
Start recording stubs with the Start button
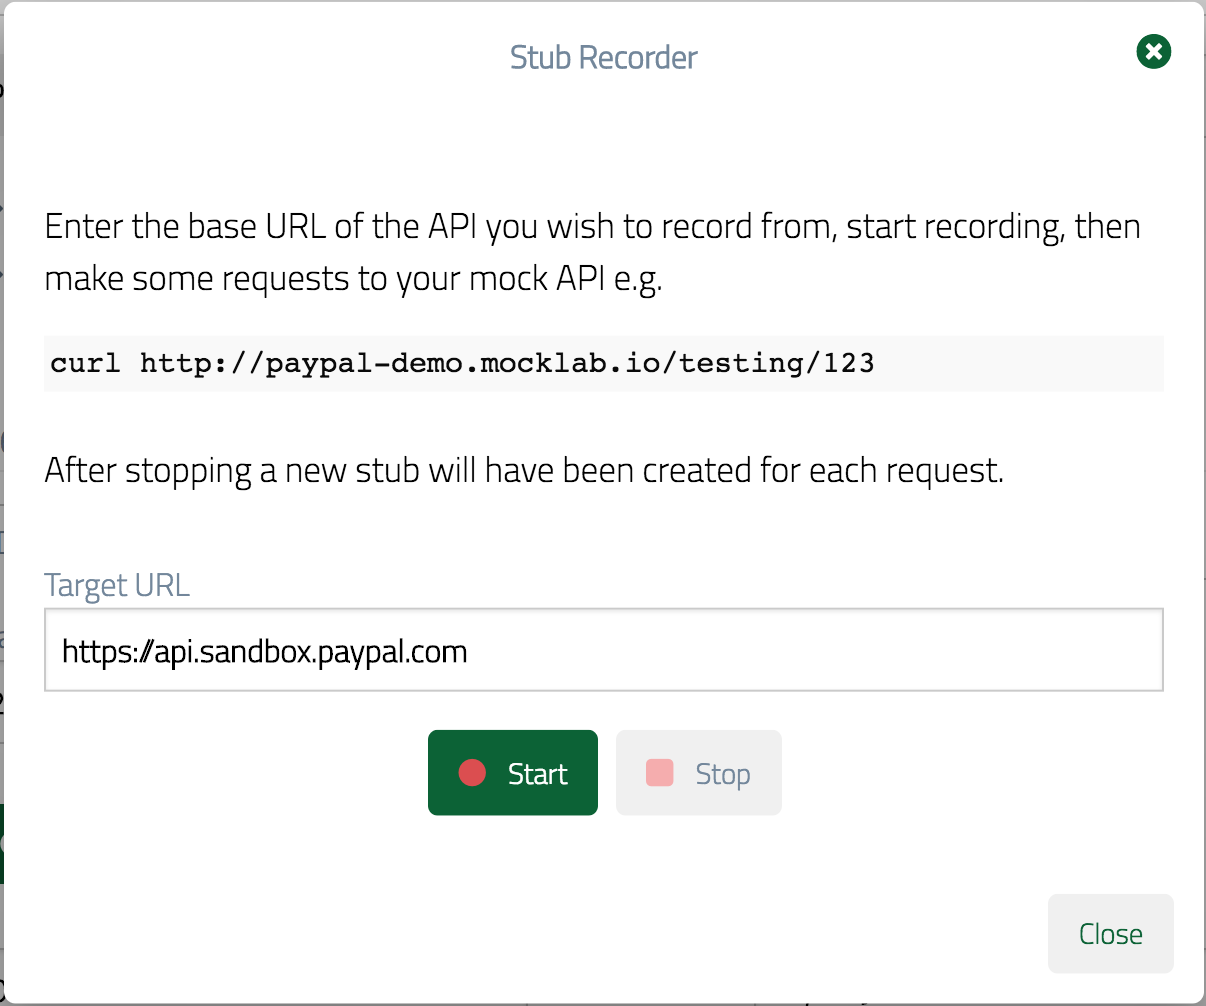(513, 772)
